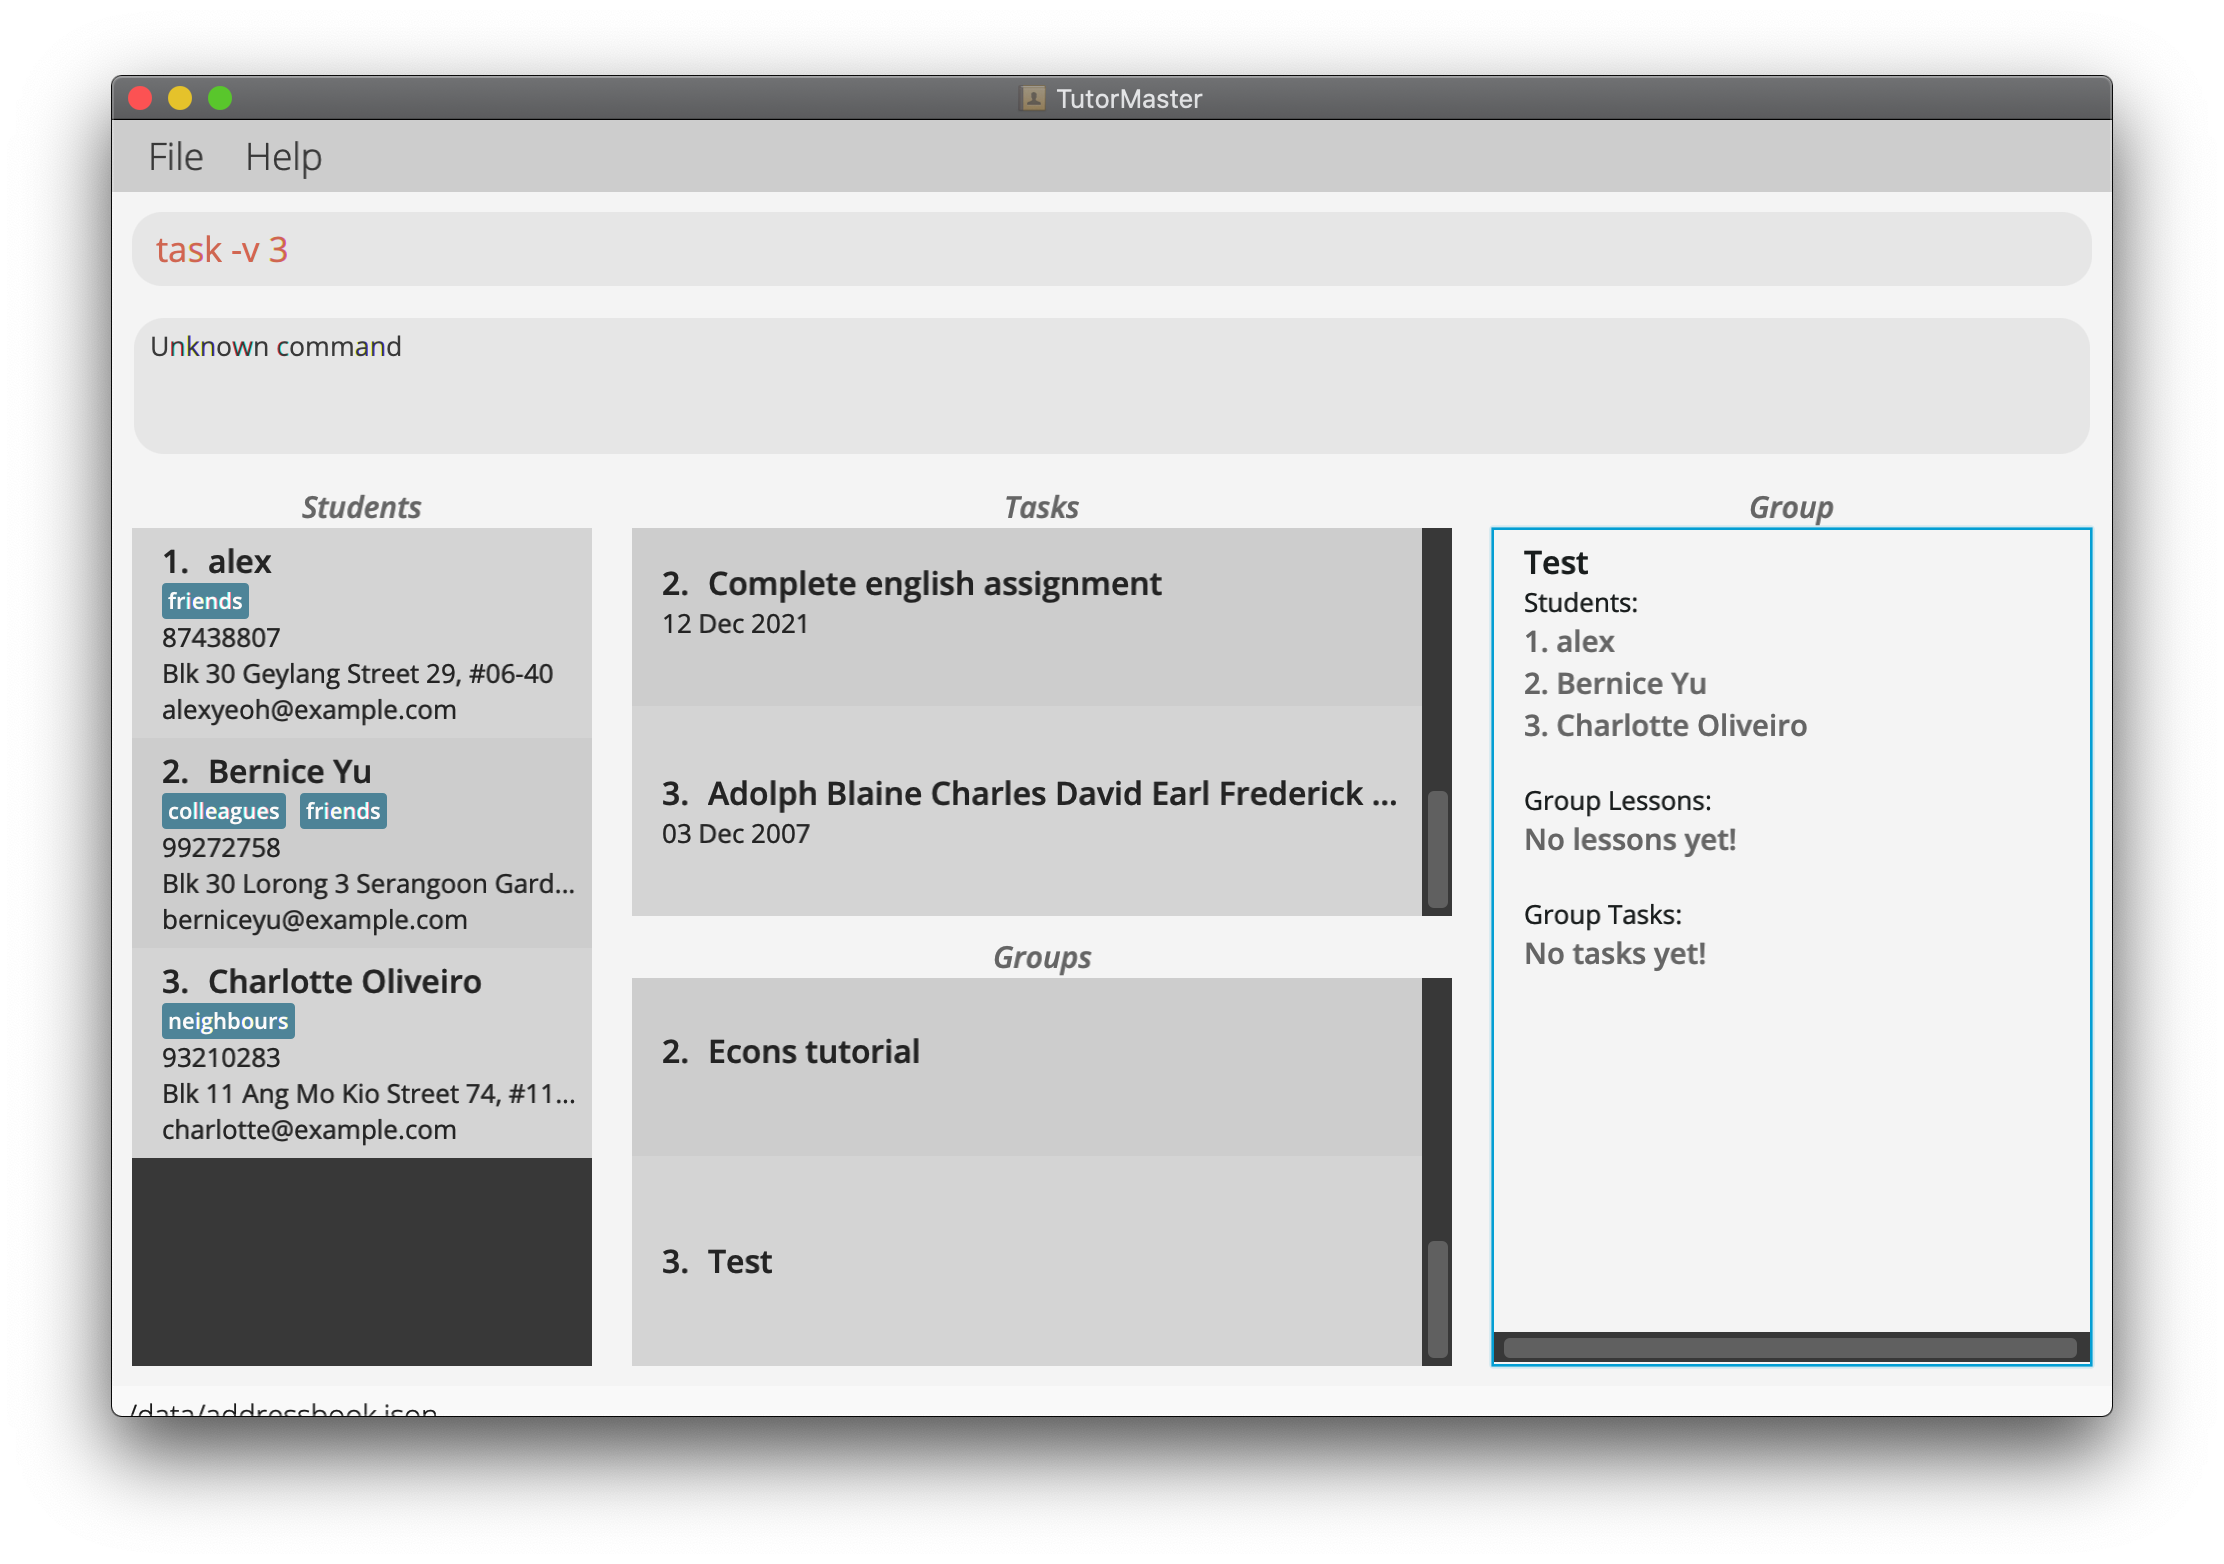Click the friends tag under alex
Screen dimensions: 2224x1564
[205, 601]
